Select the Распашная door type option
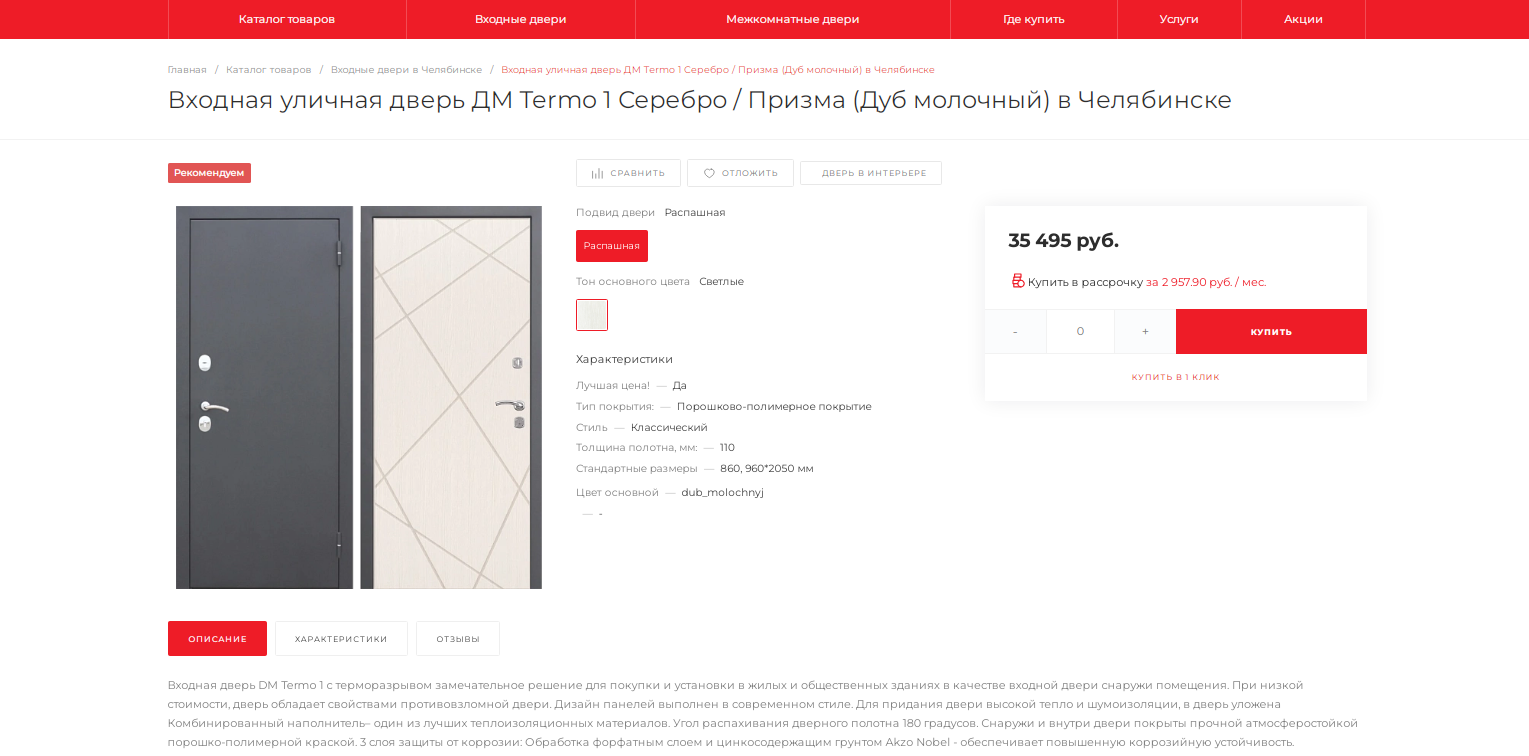The image size is (1529, 756). [612, 246]
